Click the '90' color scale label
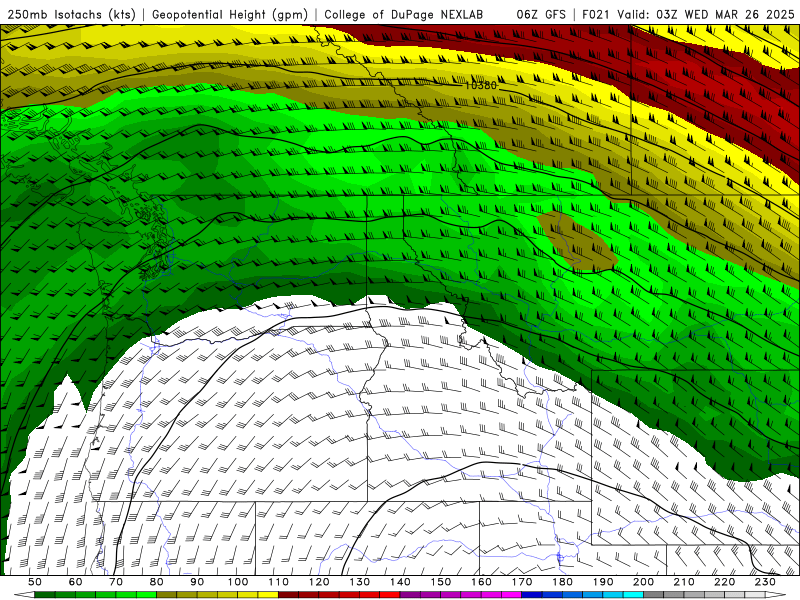This screenshot has width=800, height=600. [197, 582]
